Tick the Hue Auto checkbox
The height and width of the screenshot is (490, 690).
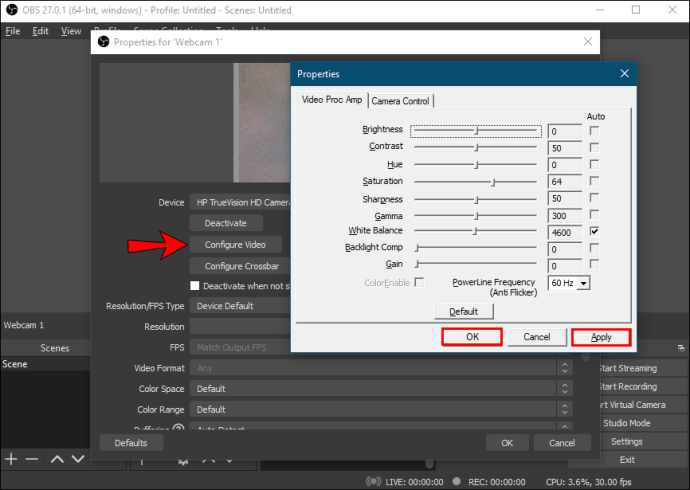pyautogui.click(x=594, y=164)
